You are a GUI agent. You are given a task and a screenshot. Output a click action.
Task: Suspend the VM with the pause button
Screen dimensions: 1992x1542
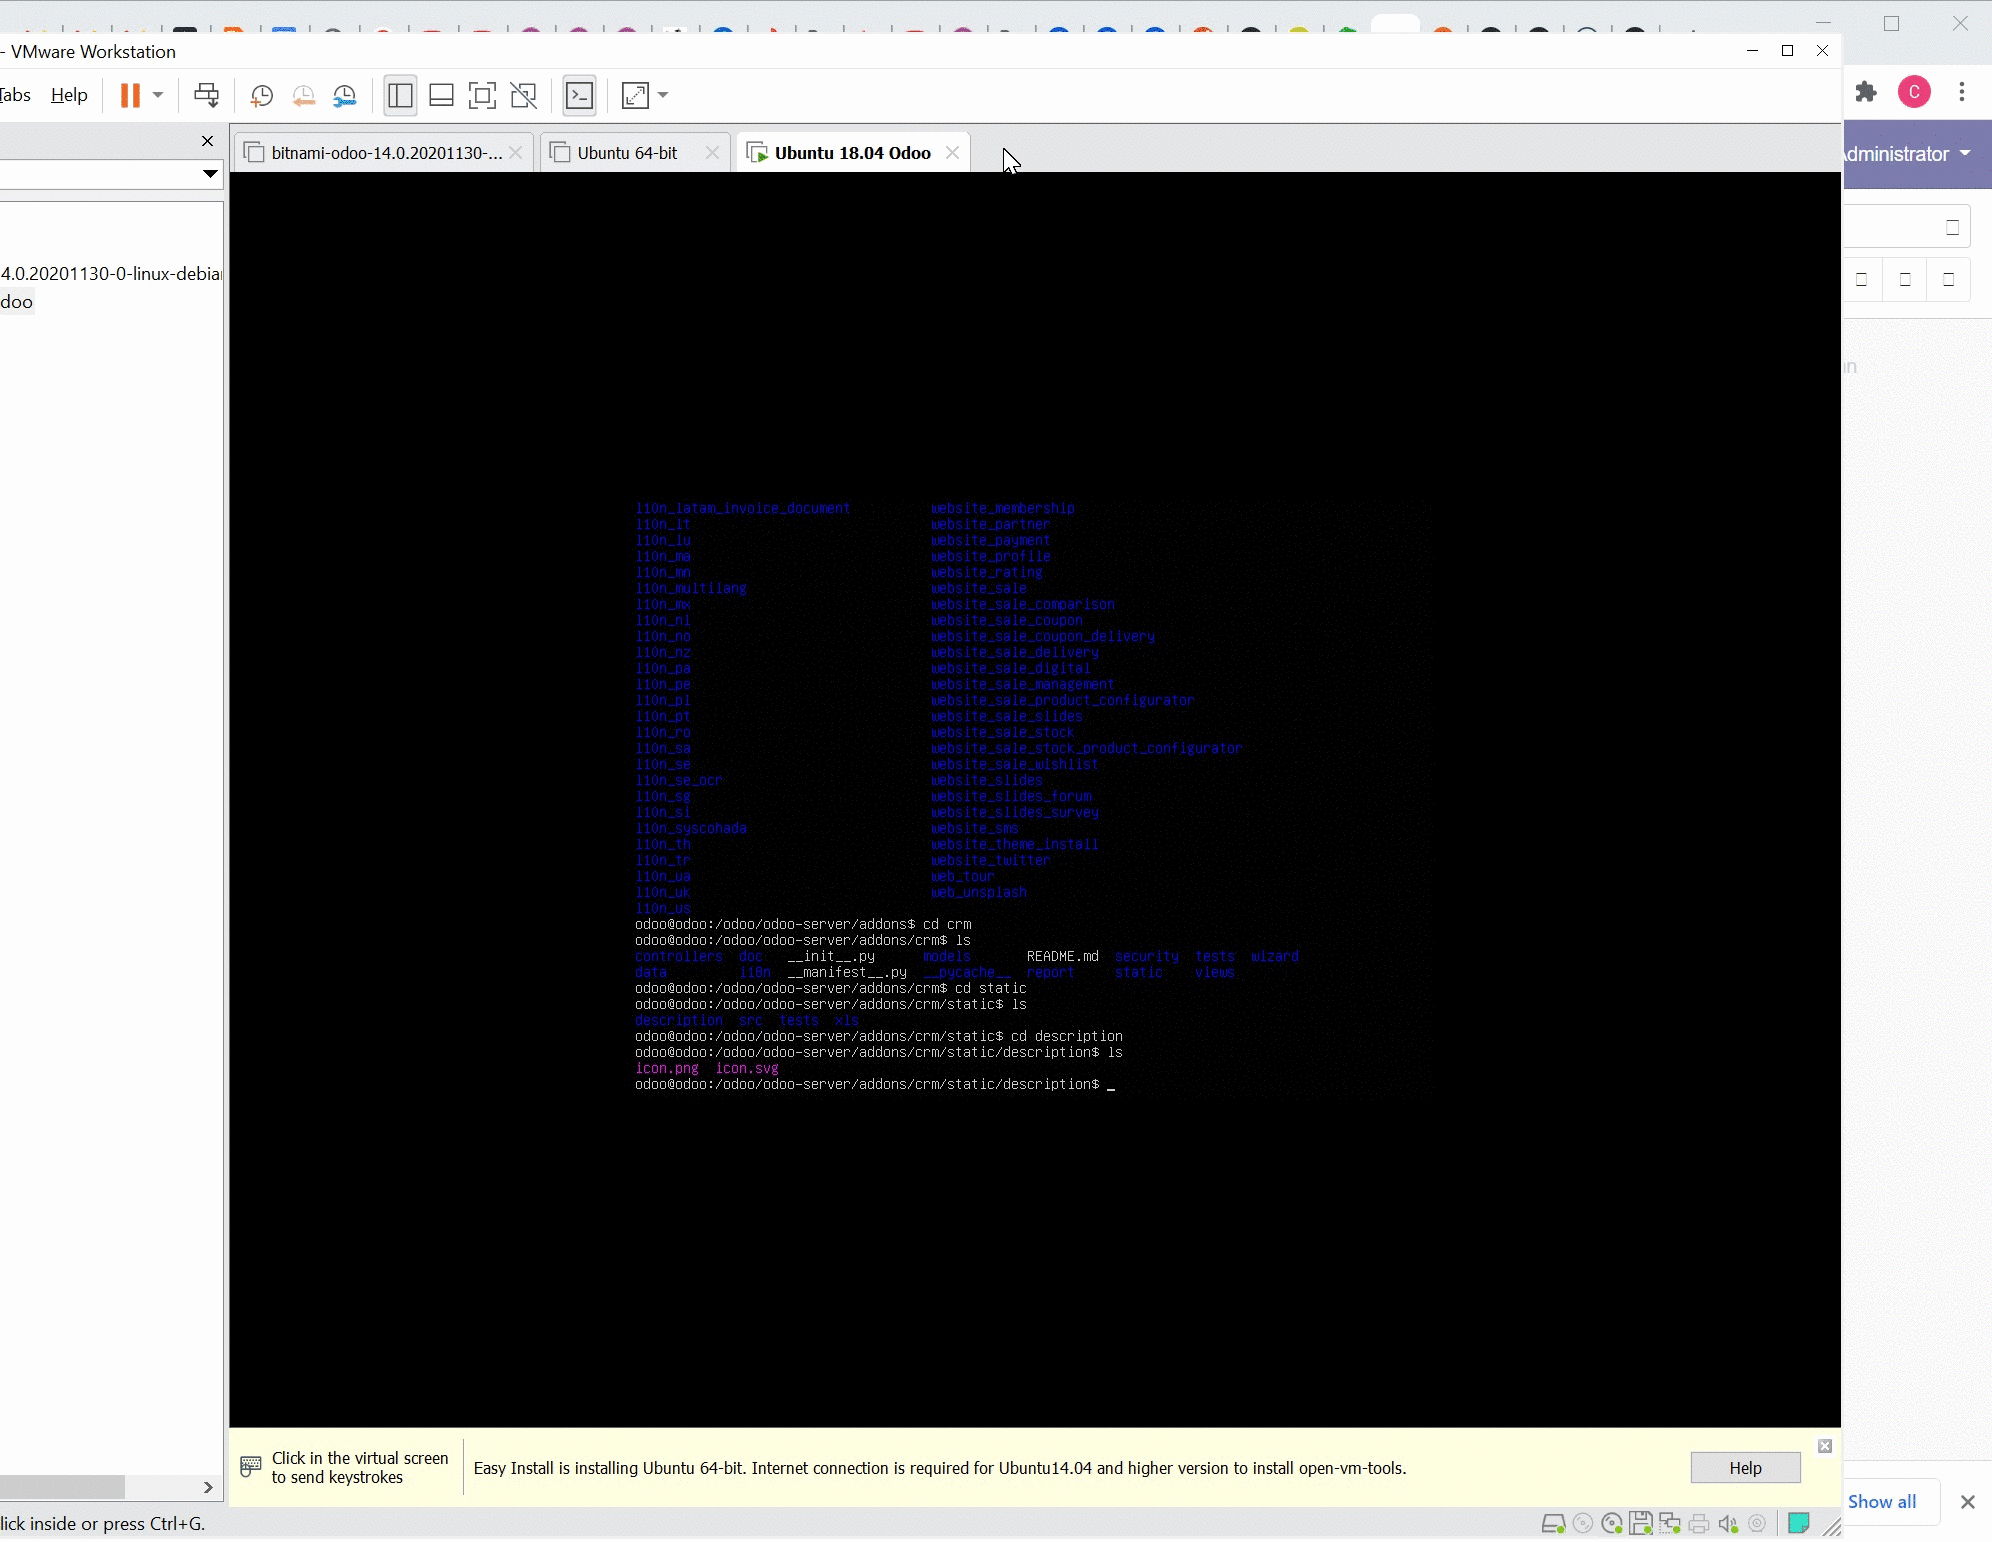pos(130,96)
